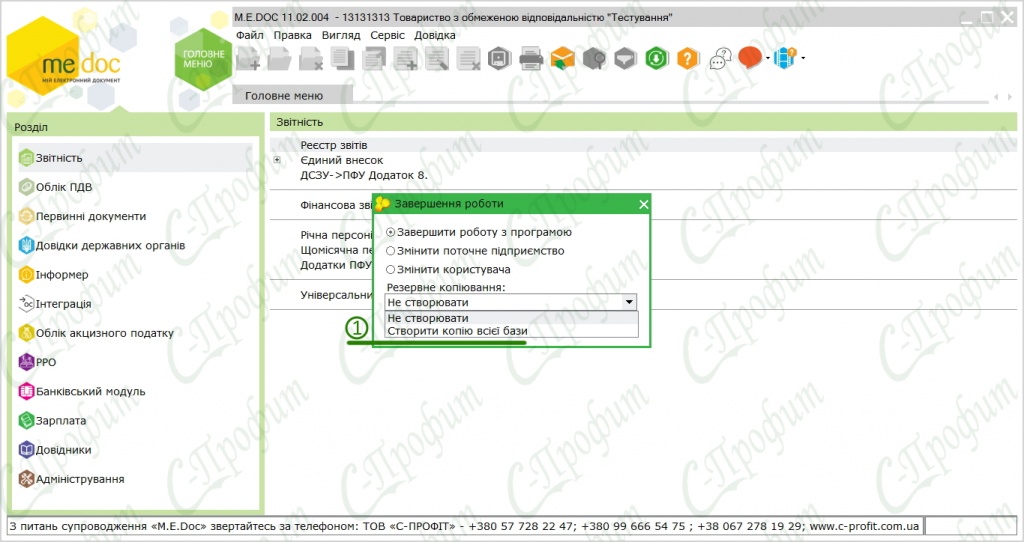Image resolution: width=1024 pixels, height=542 pixels.
Task: Open the Файл menu
Action: pyautogui.click(x=250, y=35)
